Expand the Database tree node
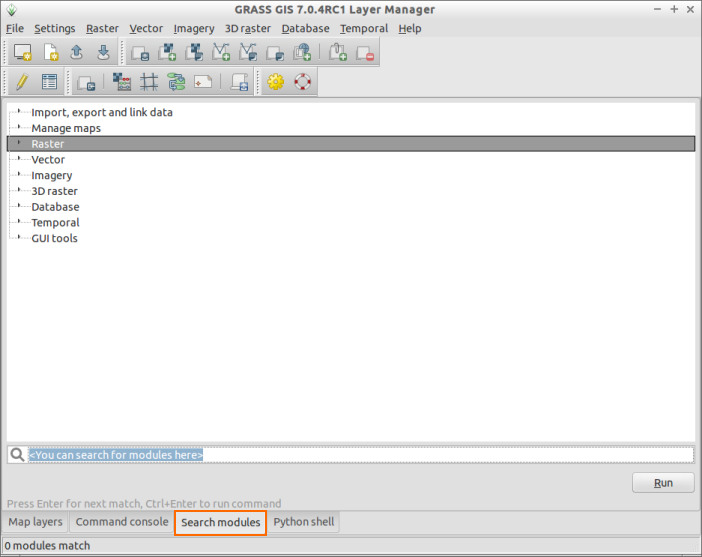The height and width of the screenshot is (557, 702). (x=19, y=205)
